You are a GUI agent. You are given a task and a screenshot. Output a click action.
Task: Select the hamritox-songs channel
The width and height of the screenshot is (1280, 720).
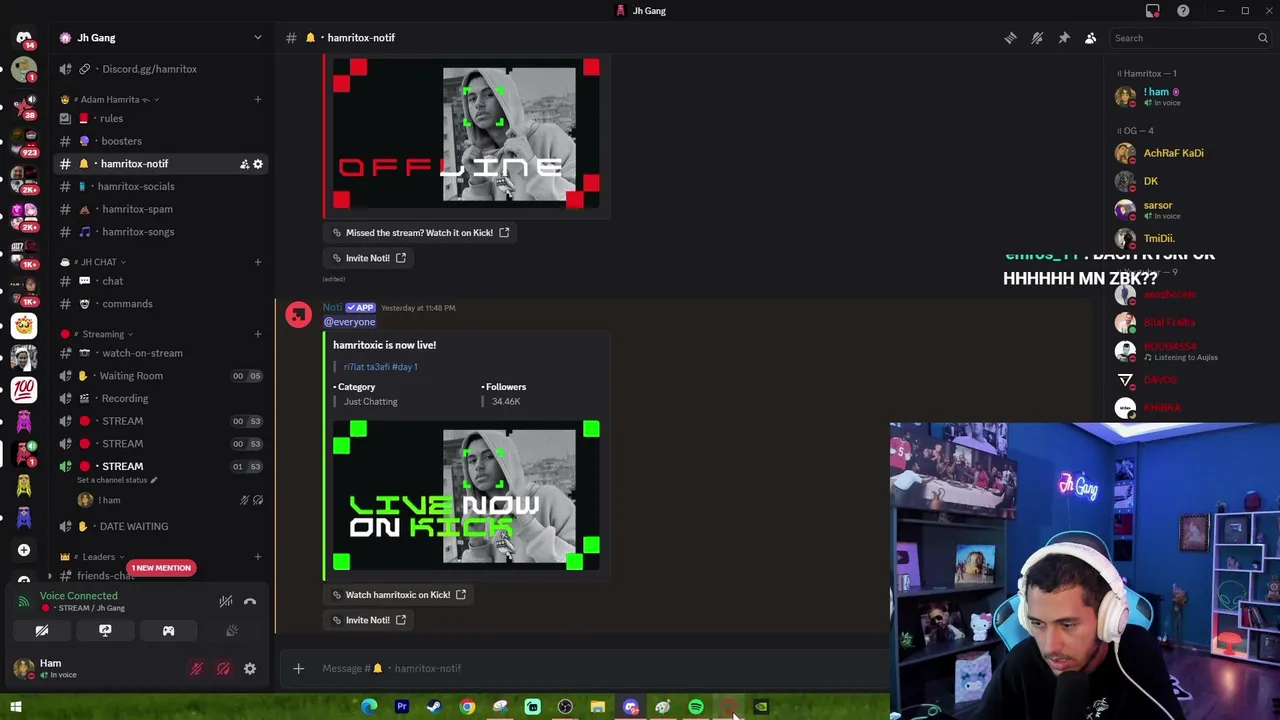[x=138, y=232]
